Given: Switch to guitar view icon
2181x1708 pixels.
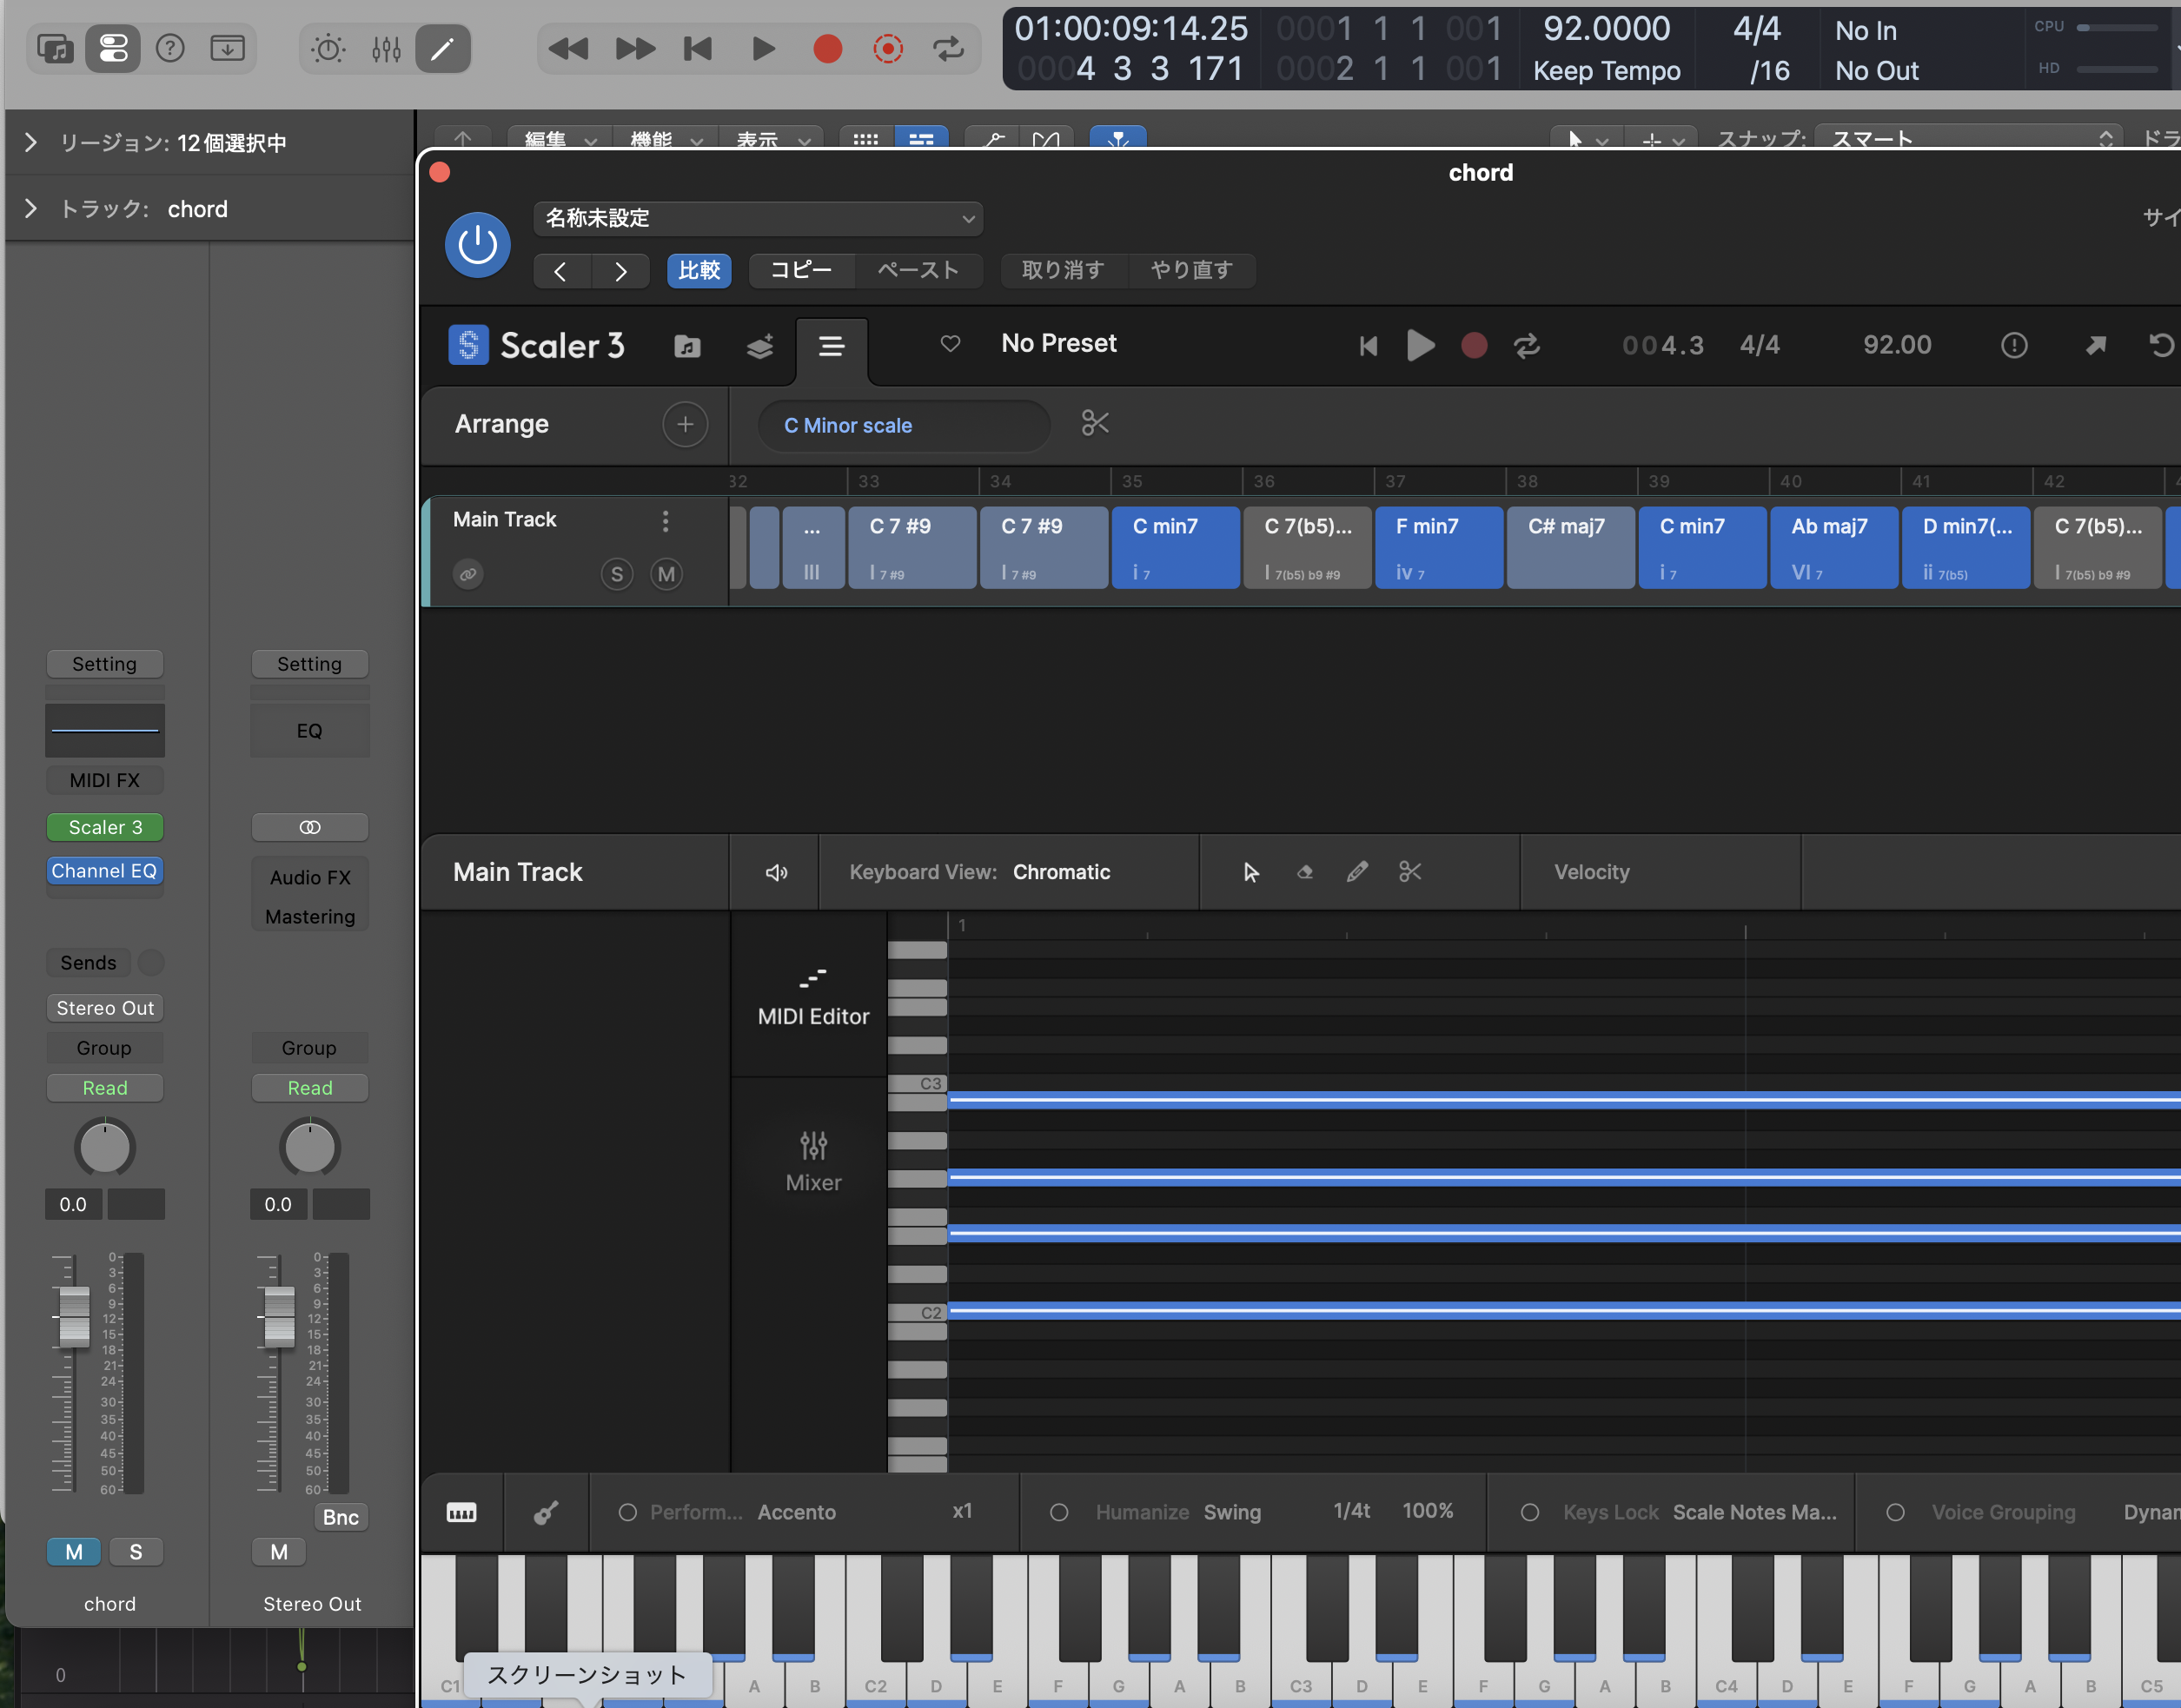Looking at the screenshot, I should click(x=546, y=1513).
